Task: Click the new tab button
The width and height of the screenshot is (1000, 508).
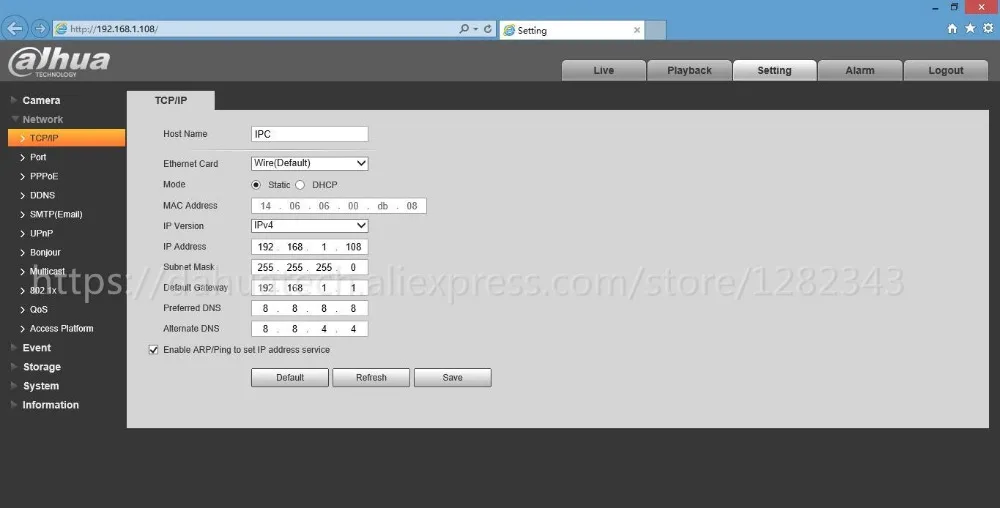Action: [x=656, y=30]
